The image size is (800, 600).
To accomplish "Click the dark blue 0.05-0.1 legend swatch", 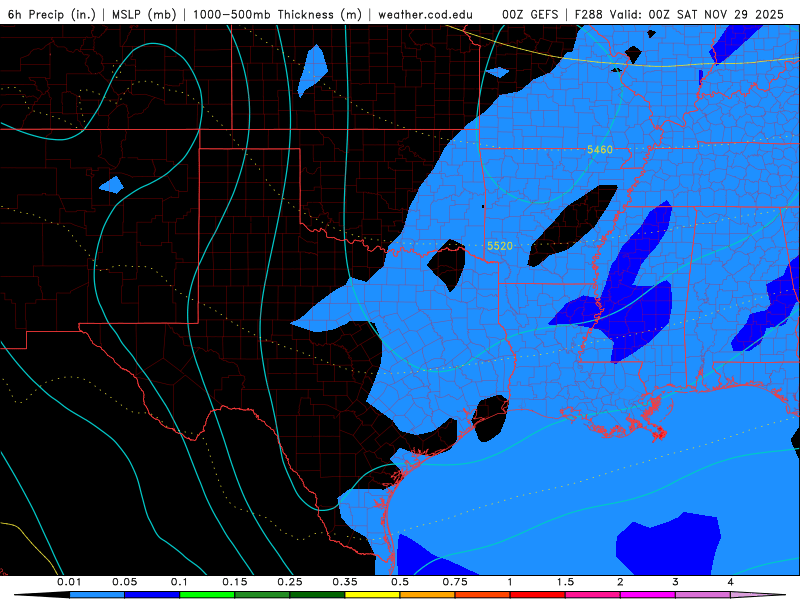I will tap(152, 595).
